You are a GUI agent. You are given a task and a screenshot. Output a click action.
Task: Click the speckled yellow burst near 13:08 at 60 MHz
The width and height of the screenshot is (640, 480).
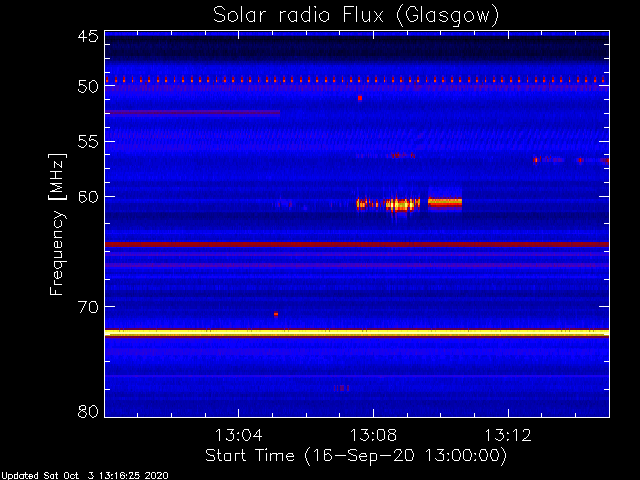(x=388, y=204)
